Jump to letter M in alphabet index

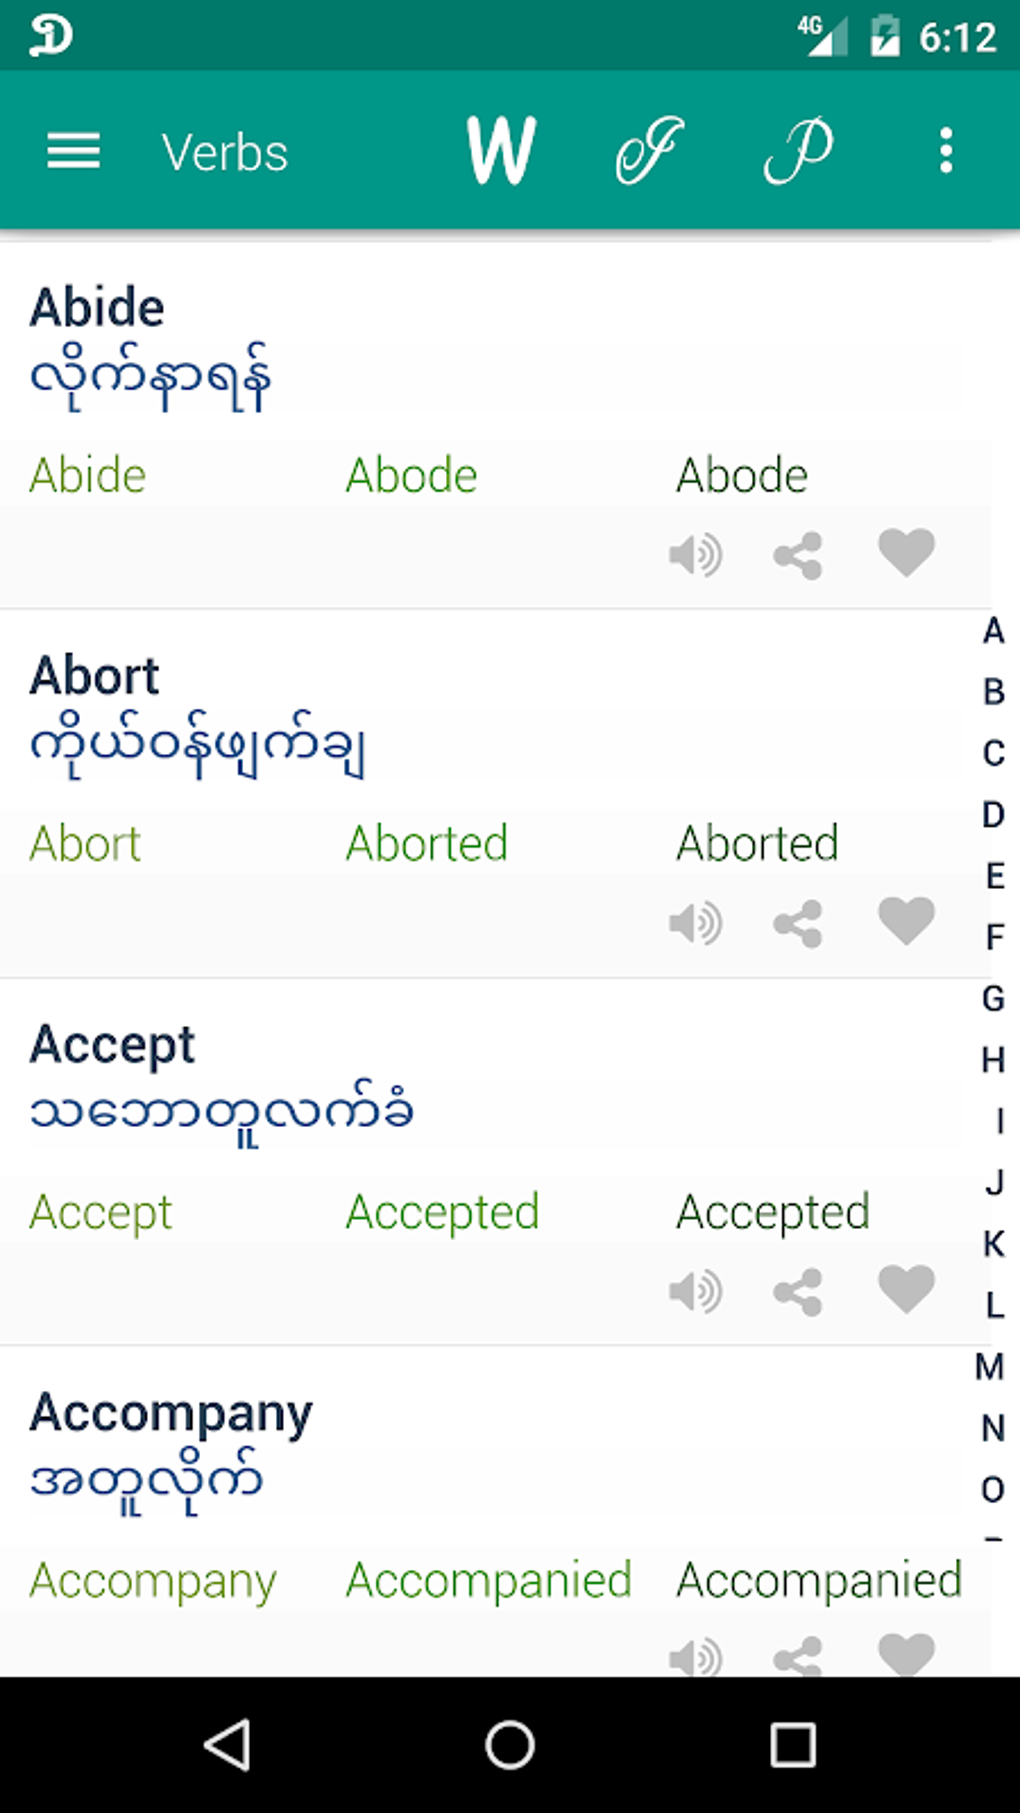[990, 1366]
